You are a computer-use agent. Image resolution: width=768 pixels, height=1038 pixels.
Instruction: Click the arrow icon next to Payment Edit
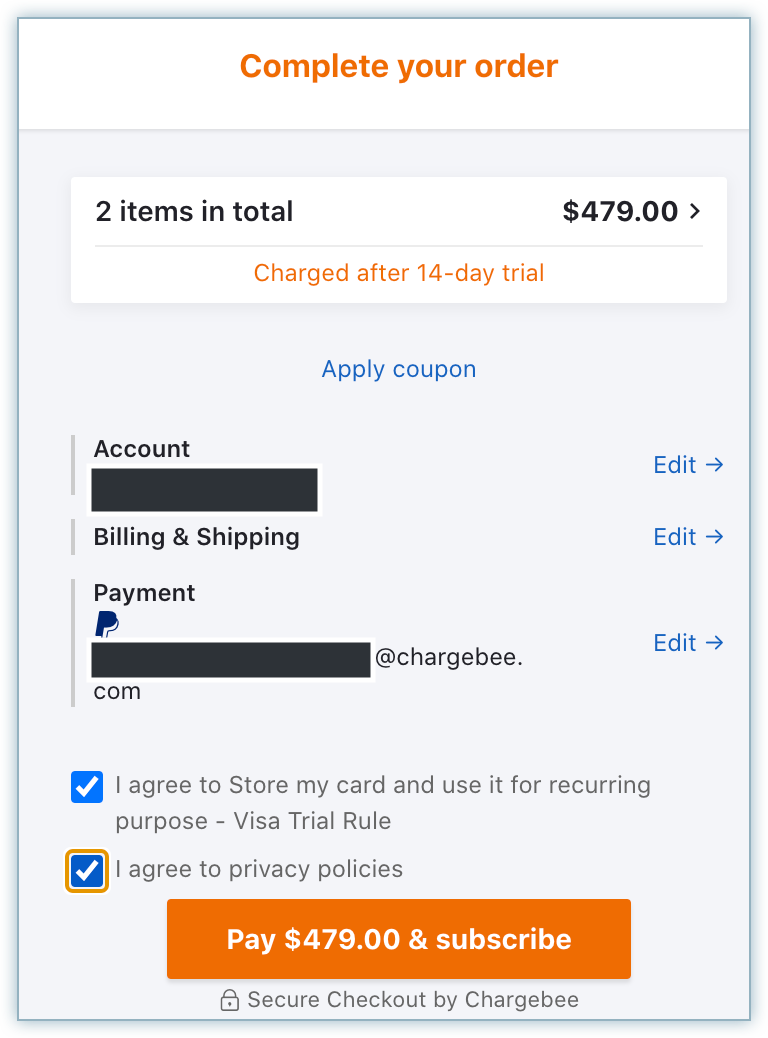tap(714, 642)
